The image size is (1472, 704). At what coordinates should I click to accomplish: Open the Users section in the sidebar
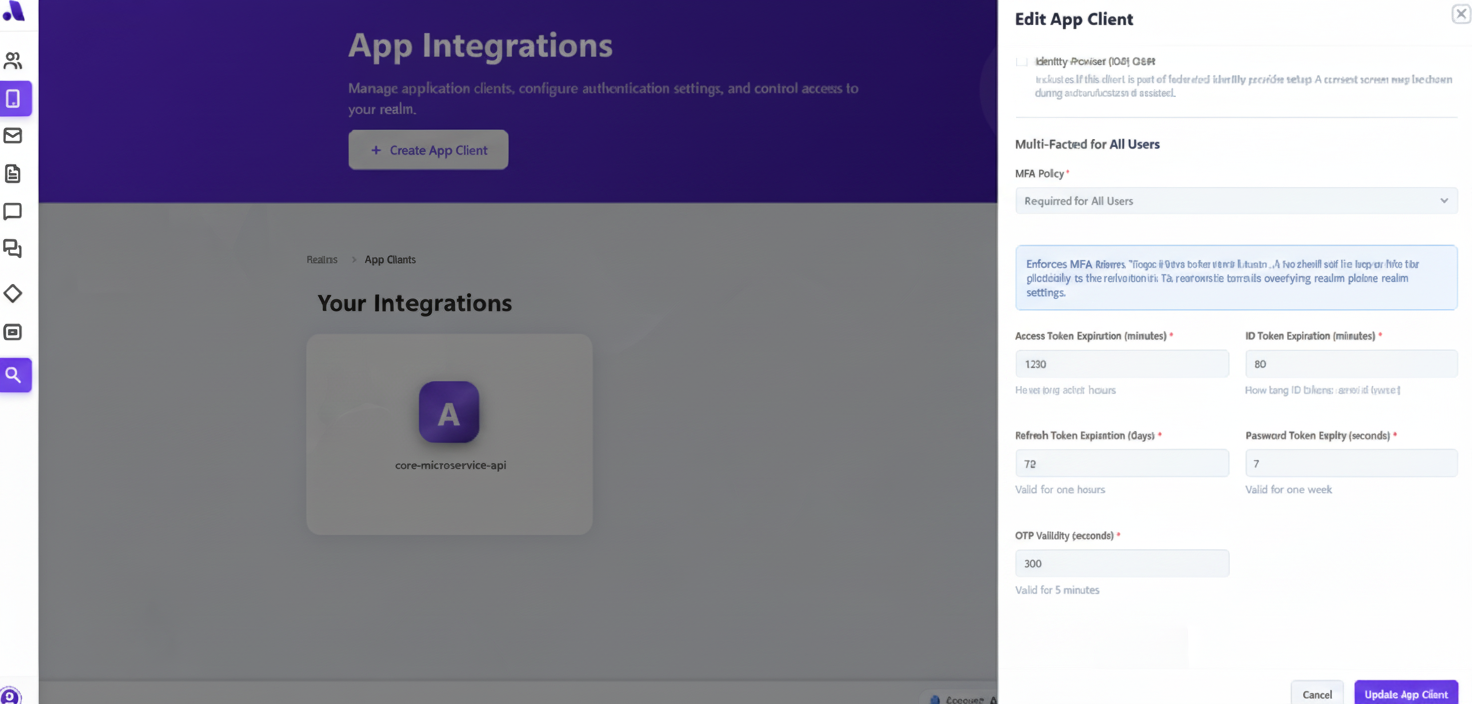coord(14,60)
